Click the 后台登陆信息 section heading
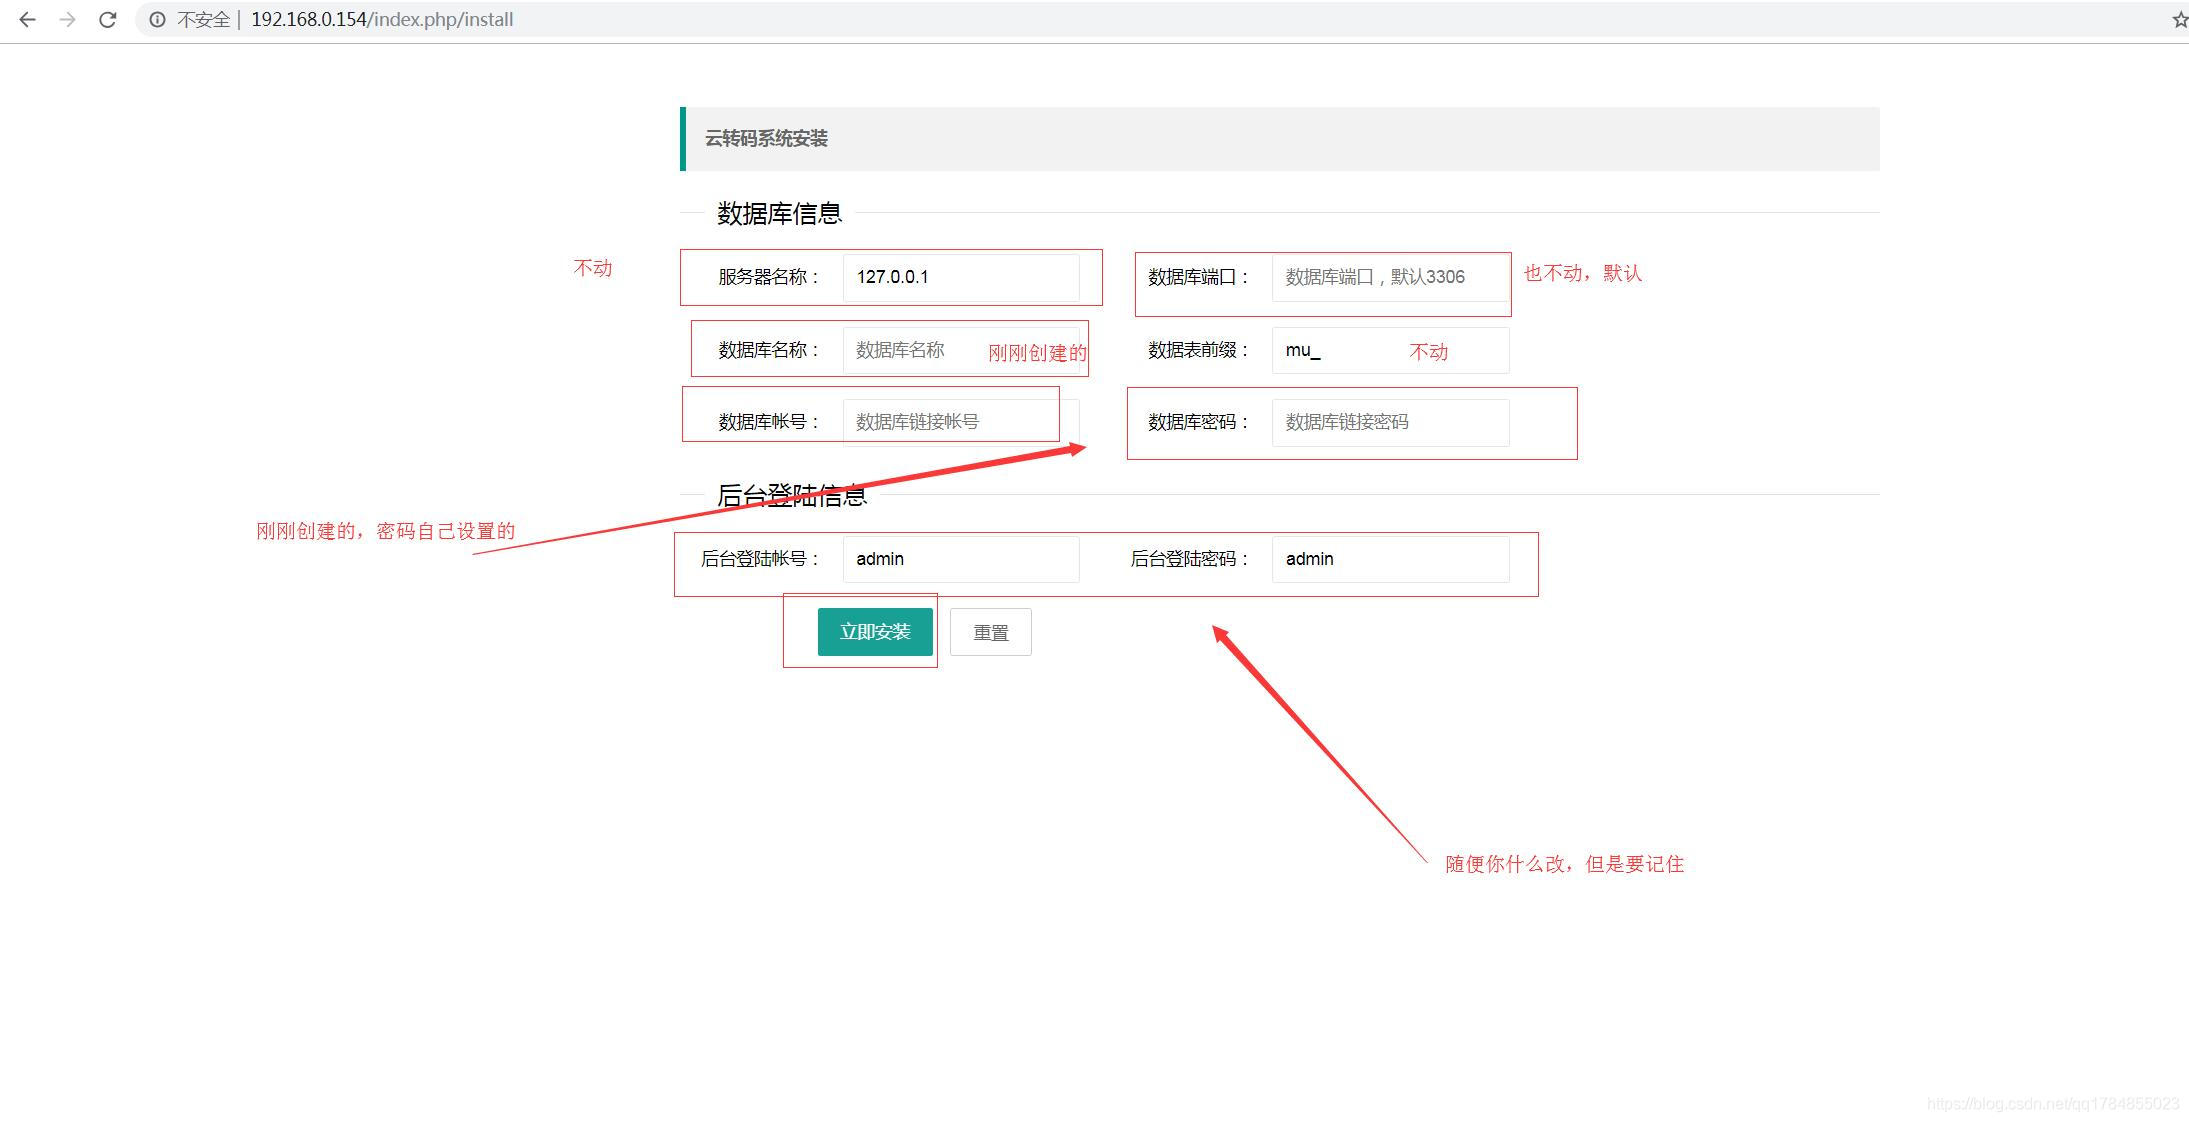 pos(791,496)
